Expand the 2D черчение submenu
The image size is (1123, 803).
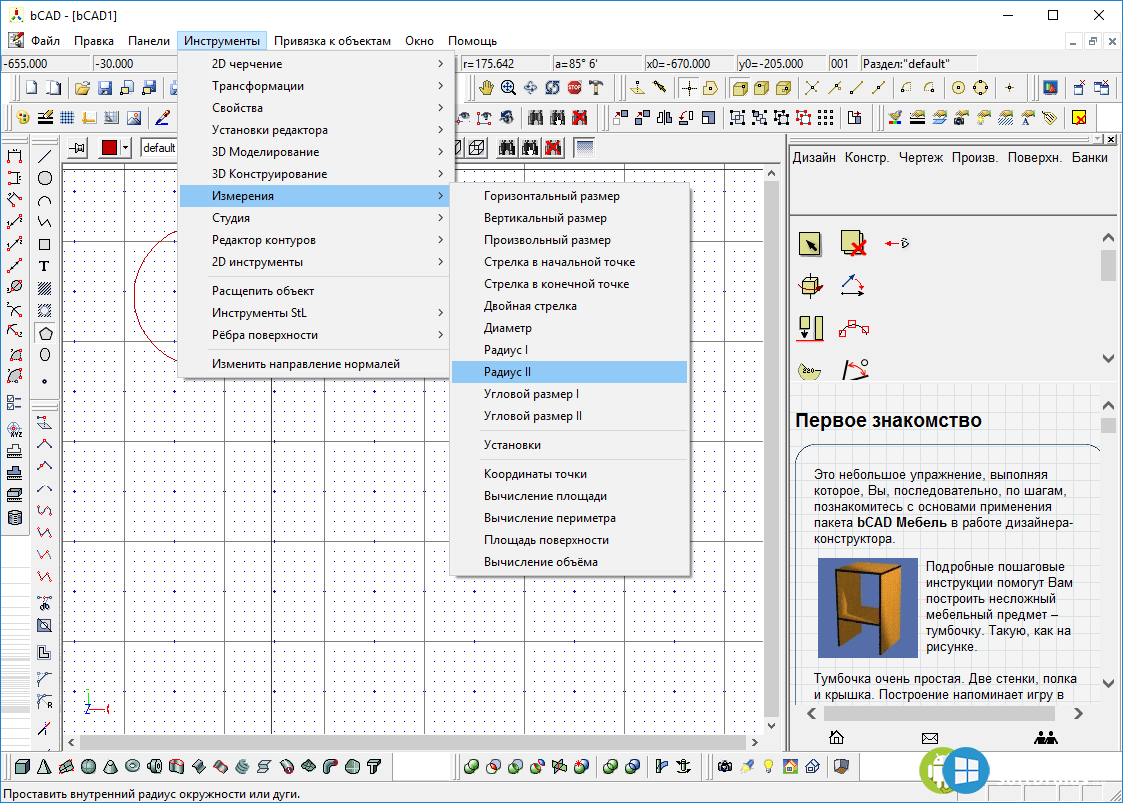(316, 64)
